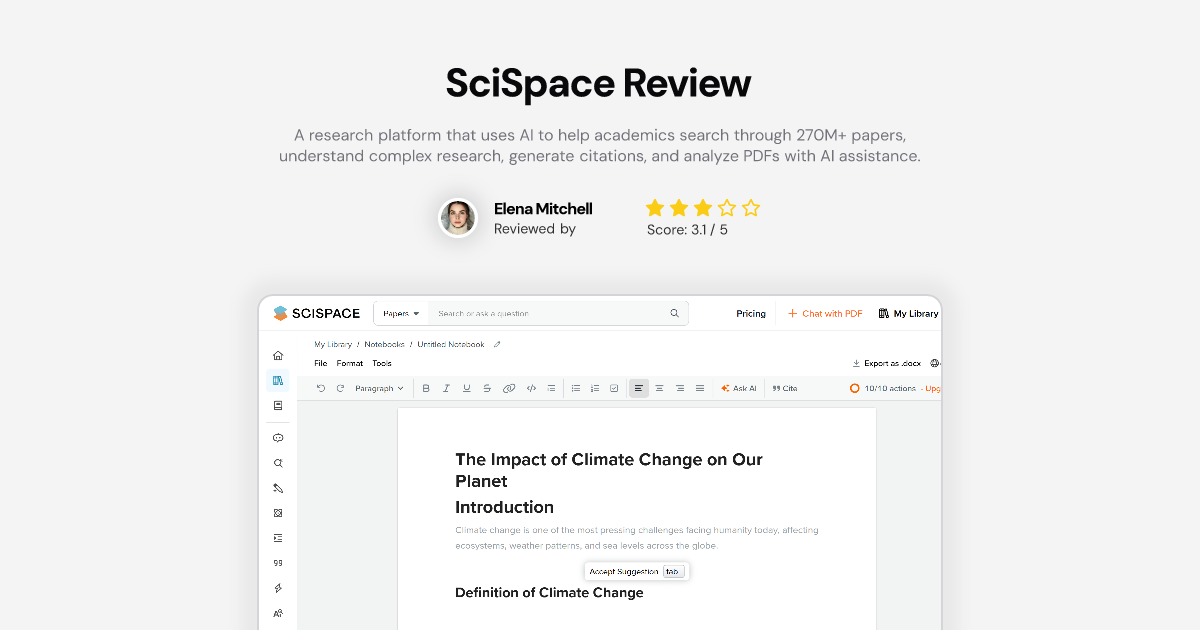Open the Tools menu

(x=382, y=363)
